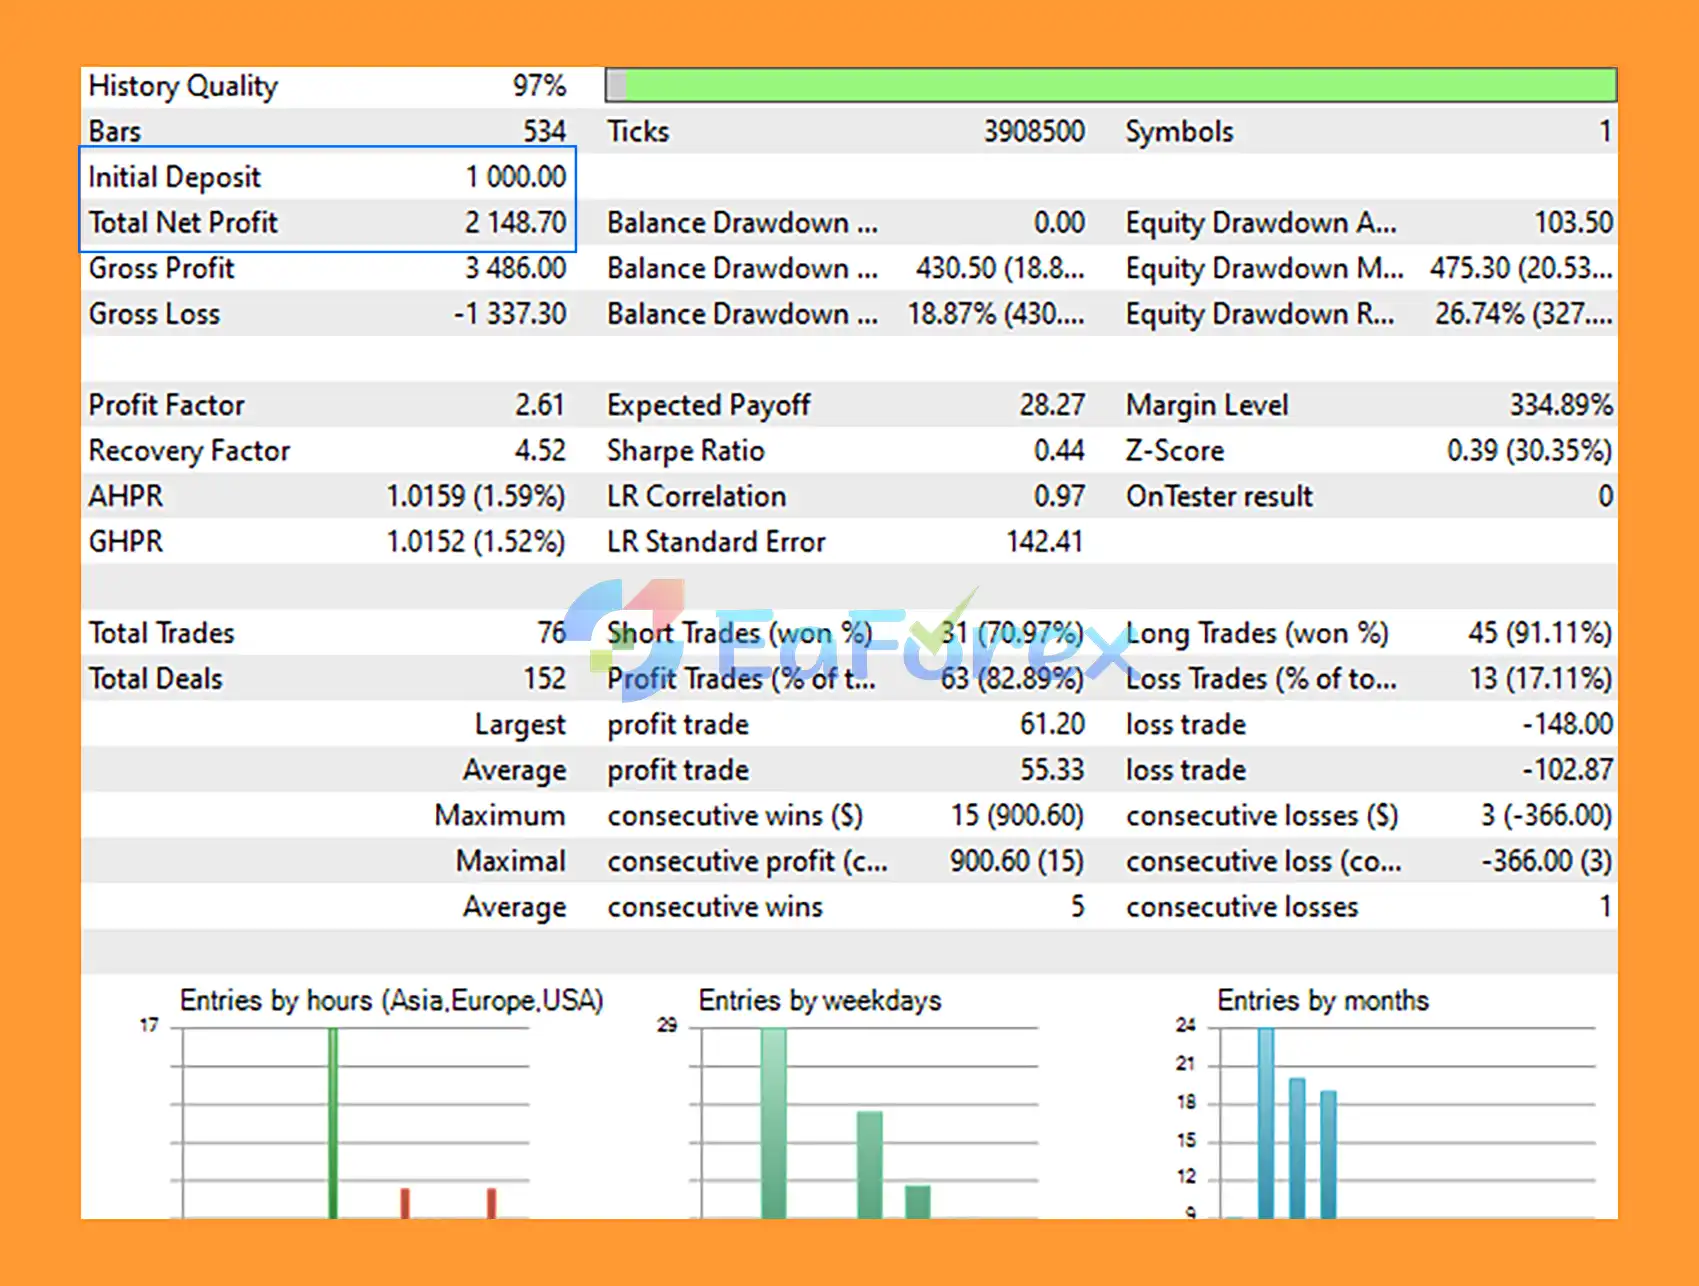Click the tall green bar in hours chart
The width and height of the screenshot is (1699, 1286).
(x=333, y=1123)
